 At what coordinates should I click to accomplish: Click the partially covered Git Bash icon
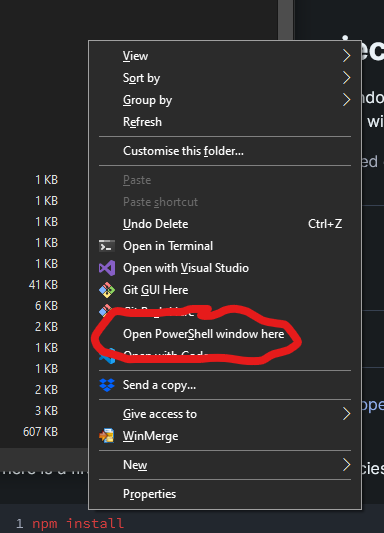pos(105,310)
